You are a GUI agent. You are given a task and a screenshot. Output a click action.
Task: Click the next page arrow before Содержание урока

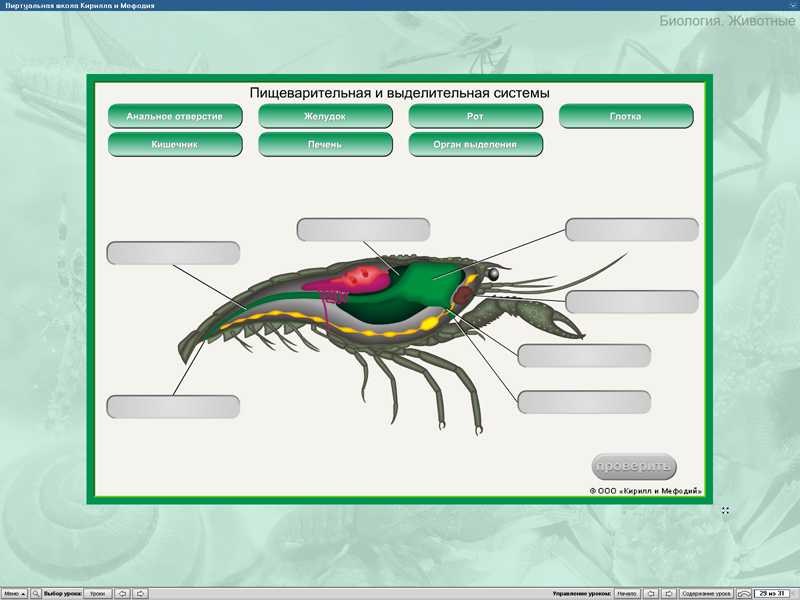(669, 593)
